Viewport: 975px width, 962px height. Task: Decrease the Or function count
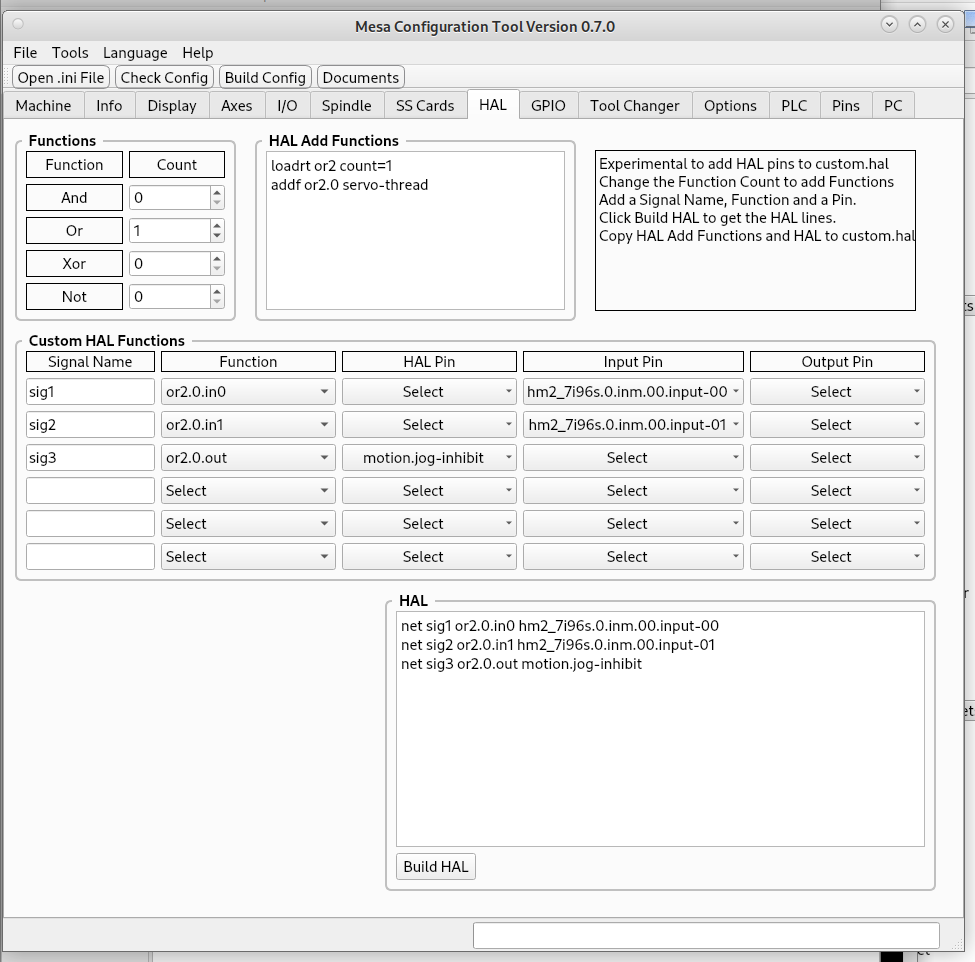pos(217,236)
